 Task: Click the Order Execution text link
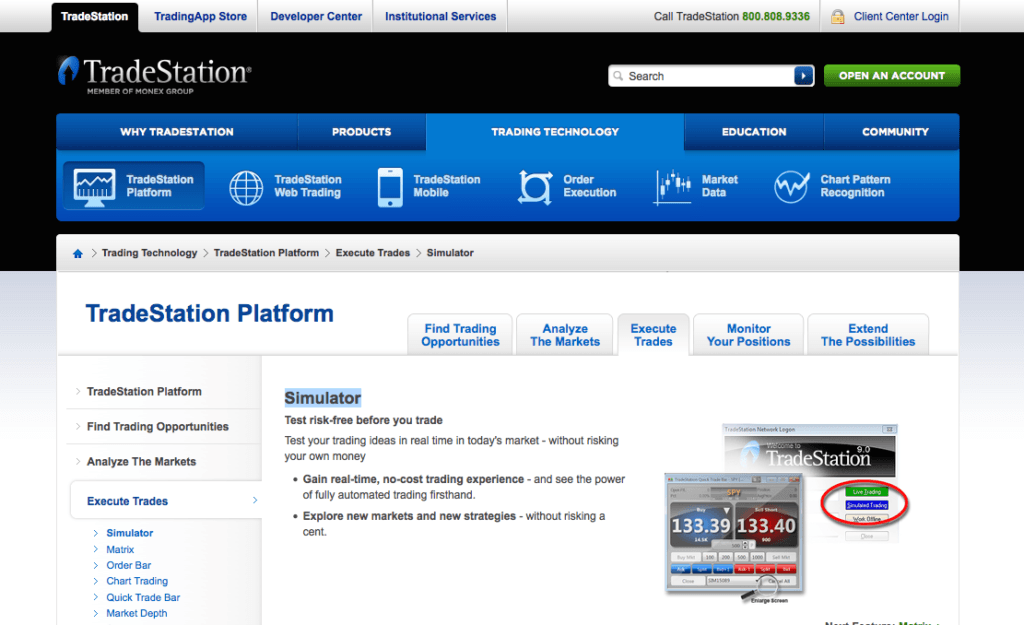[590, 186]
